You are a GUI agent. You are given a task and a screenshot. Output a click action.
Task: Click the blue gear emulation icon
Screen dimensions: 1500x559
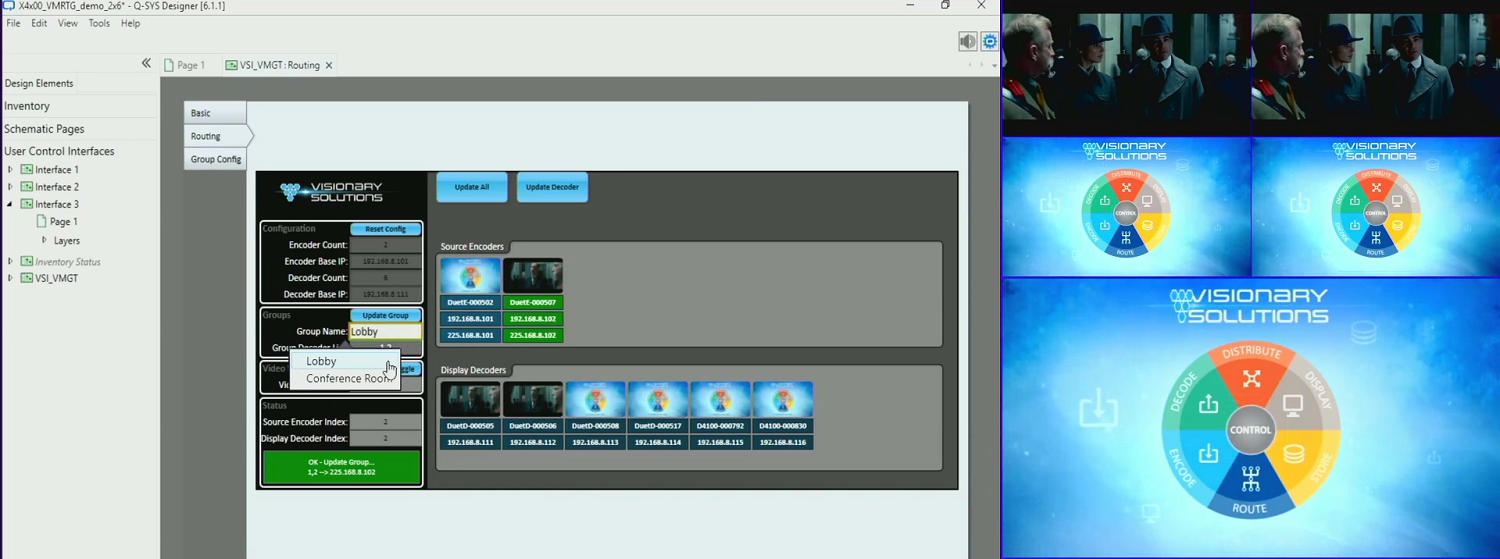click(x=989, y=41)
